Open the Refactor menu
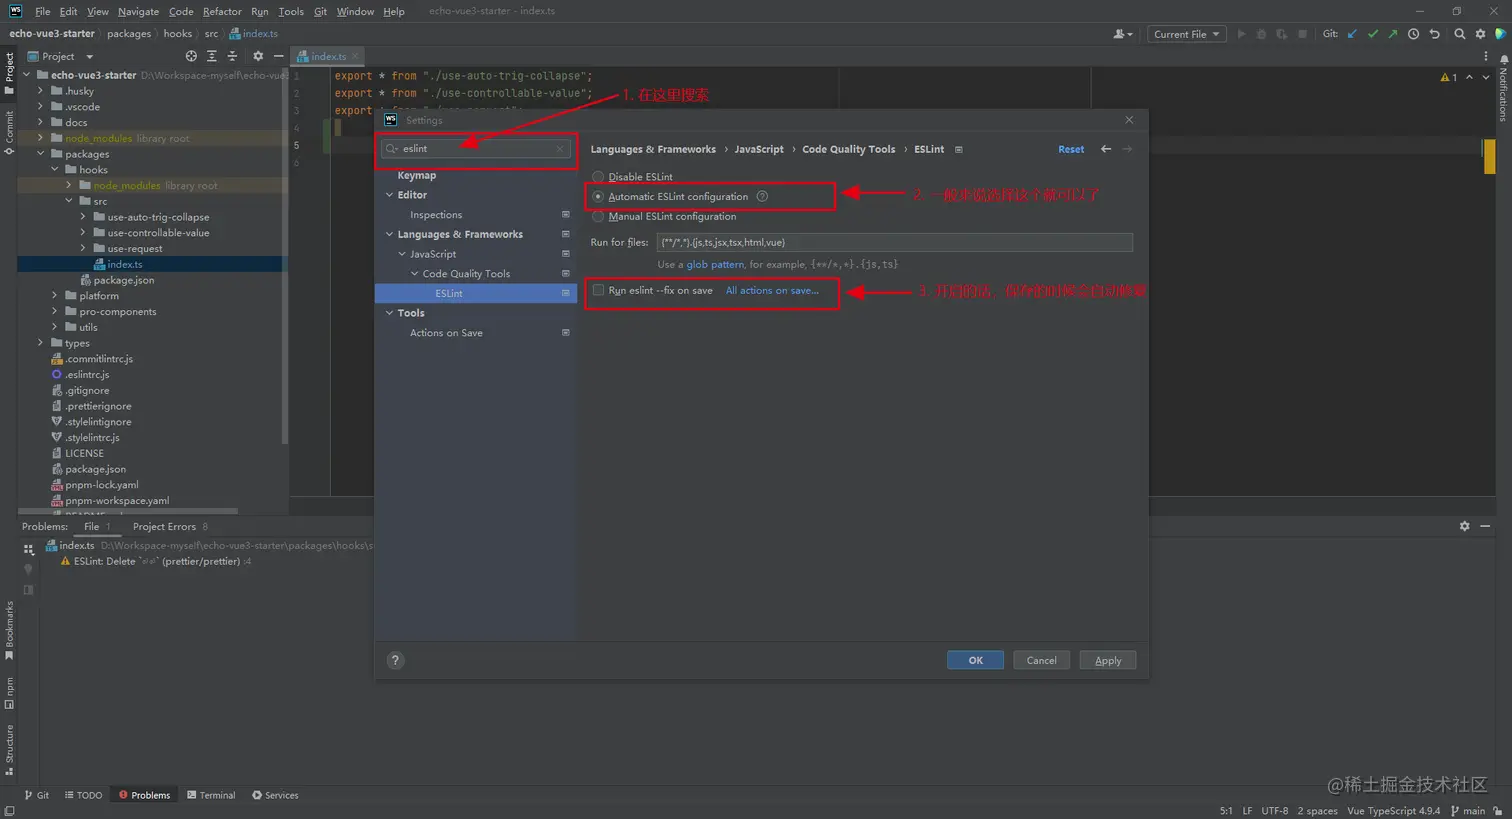1512x819 pixels. 222,11
